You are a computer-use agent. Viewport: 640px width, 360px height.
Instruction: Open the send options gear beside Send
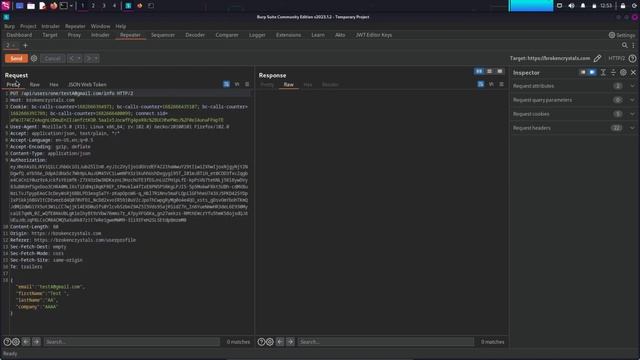click(x=34, y=58)
